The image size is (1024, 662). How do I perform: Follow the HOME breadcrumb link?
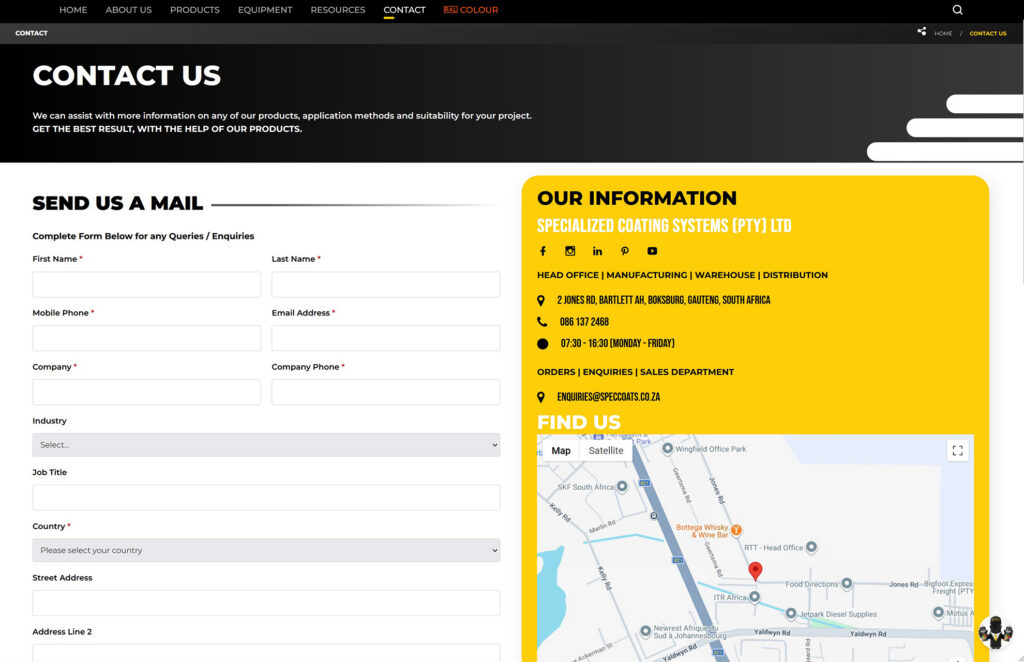943,33
